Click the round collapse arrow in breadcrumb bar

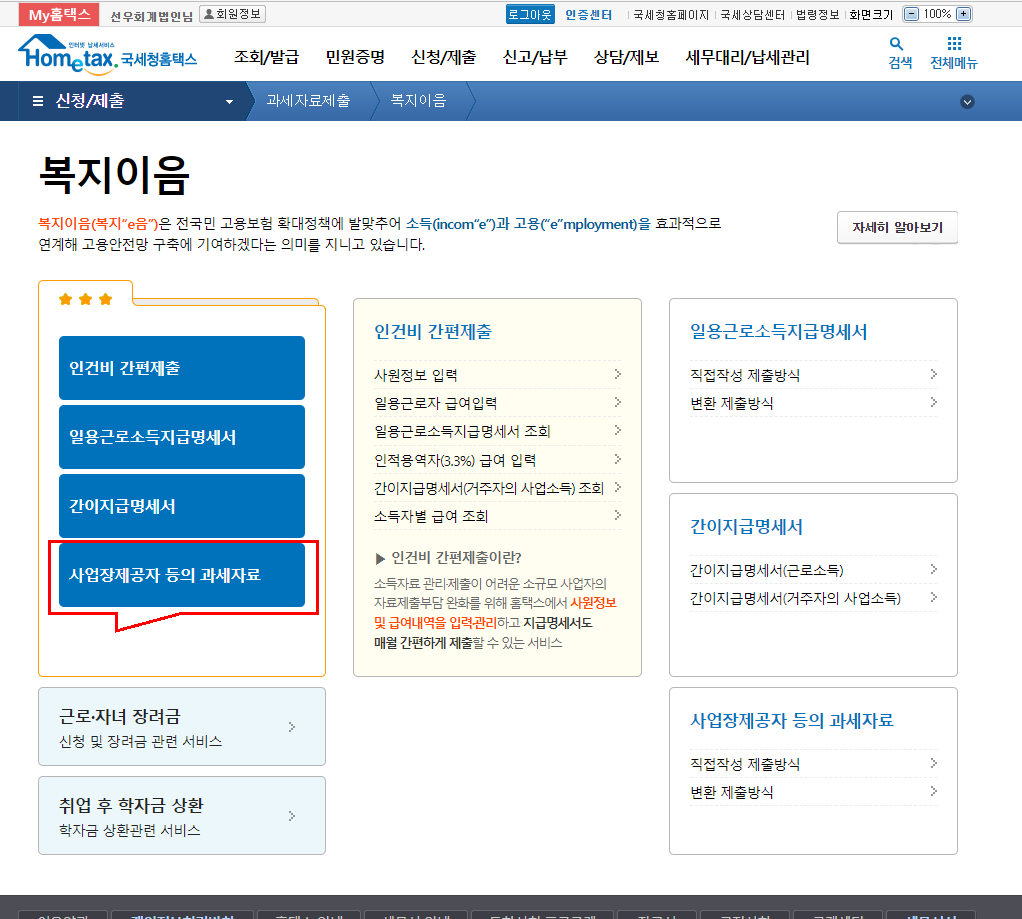click(x=966, y=101)
